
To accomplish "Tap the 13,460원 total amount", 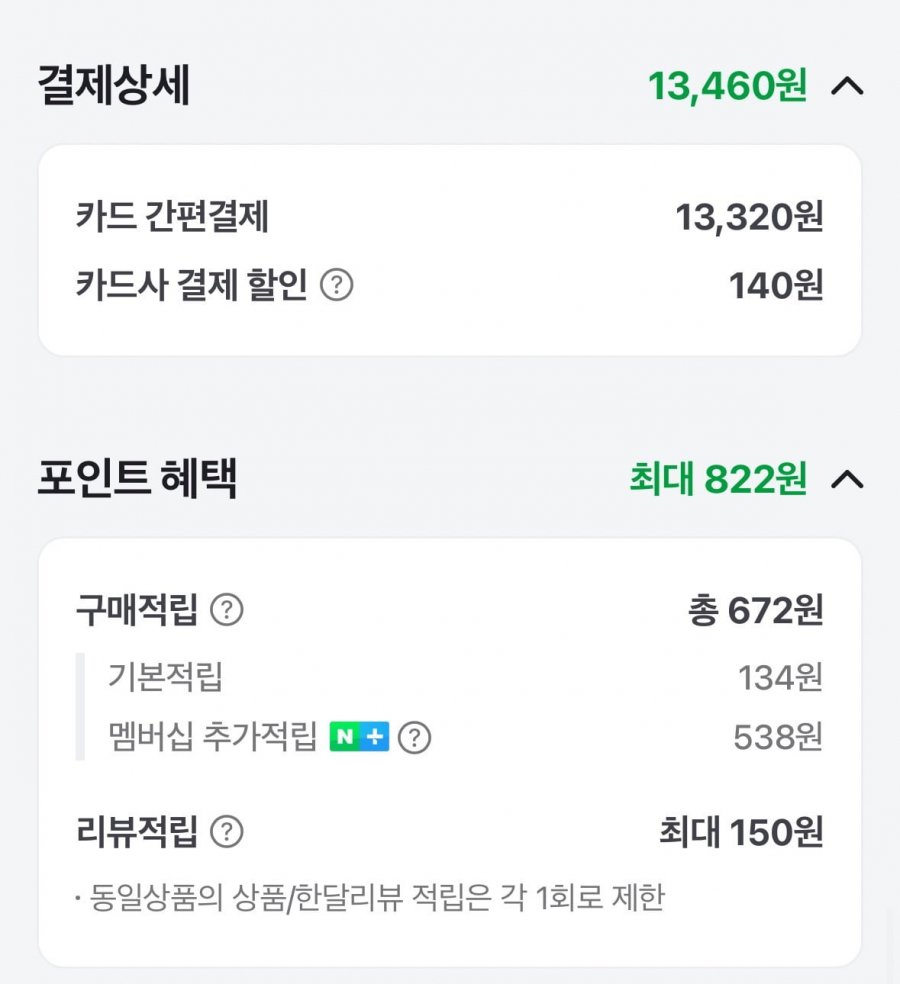I will (728, 86).
